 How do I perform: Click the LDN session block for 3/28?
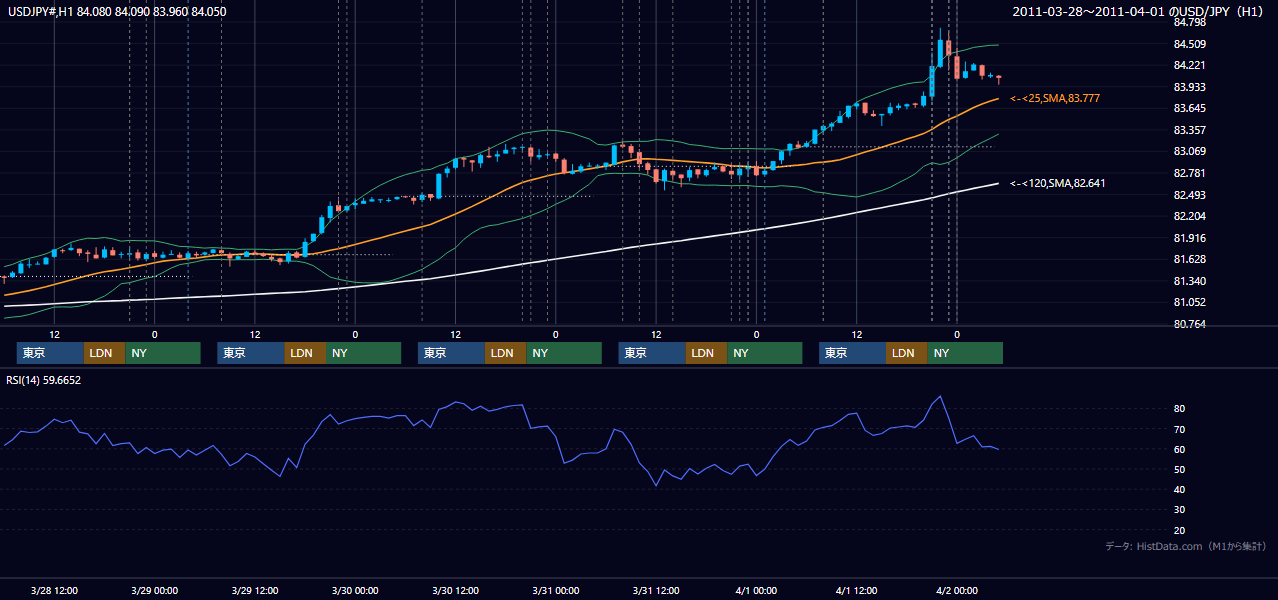tap(104, 353)
